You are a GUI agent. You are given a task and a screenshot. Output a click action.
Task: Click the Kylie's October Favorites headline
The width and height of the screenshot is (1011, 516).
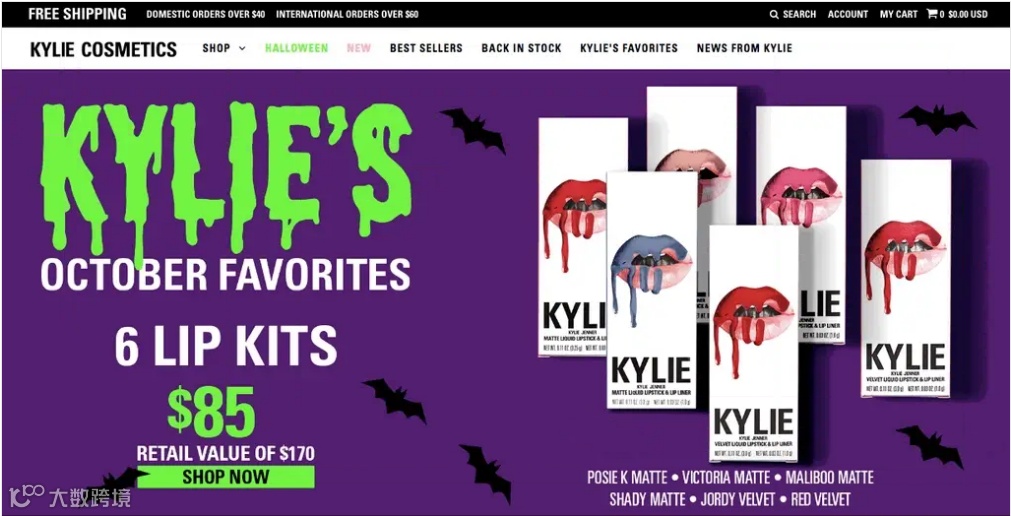pos(226,196)
